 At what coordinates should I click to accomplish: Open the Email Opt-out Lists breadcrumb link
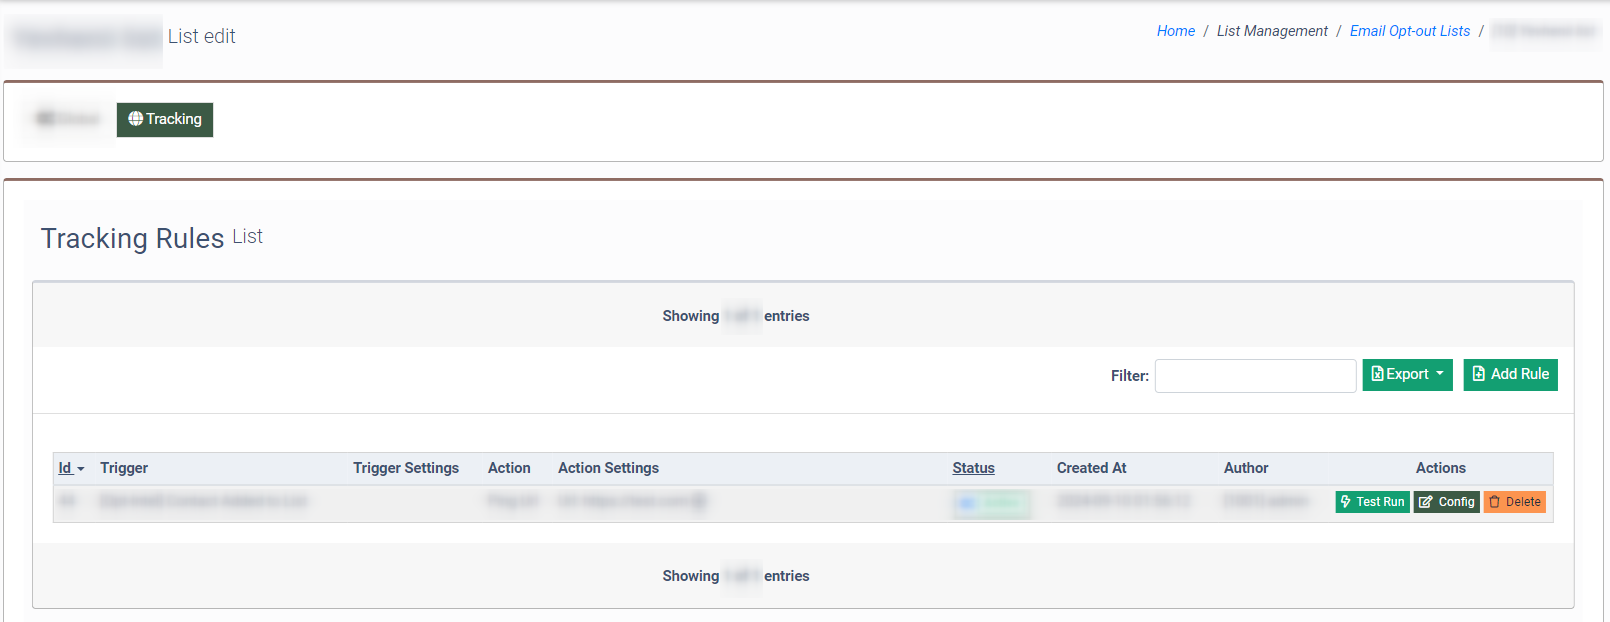coord(1409,31)
